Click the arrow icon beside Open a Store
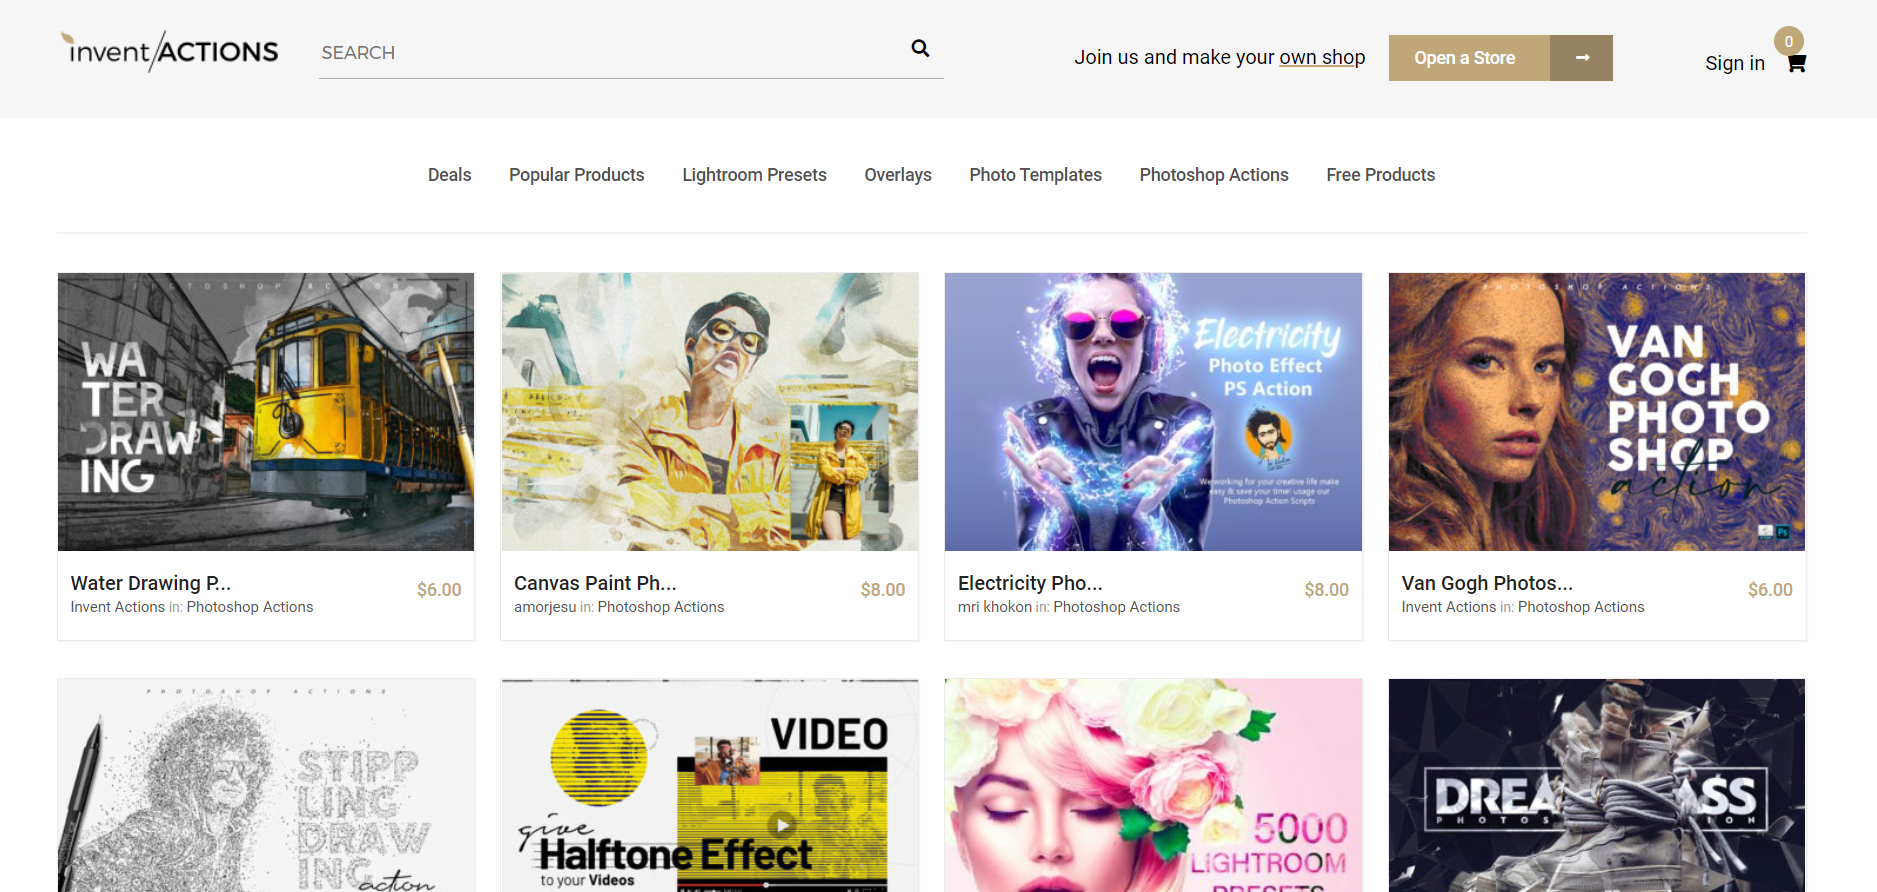 coord(1581,58)
